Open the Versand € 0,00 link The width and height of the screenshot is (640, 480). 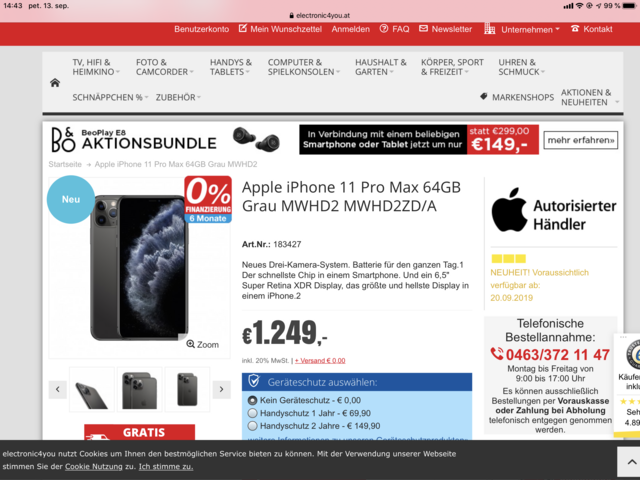[x=320, y=360]
